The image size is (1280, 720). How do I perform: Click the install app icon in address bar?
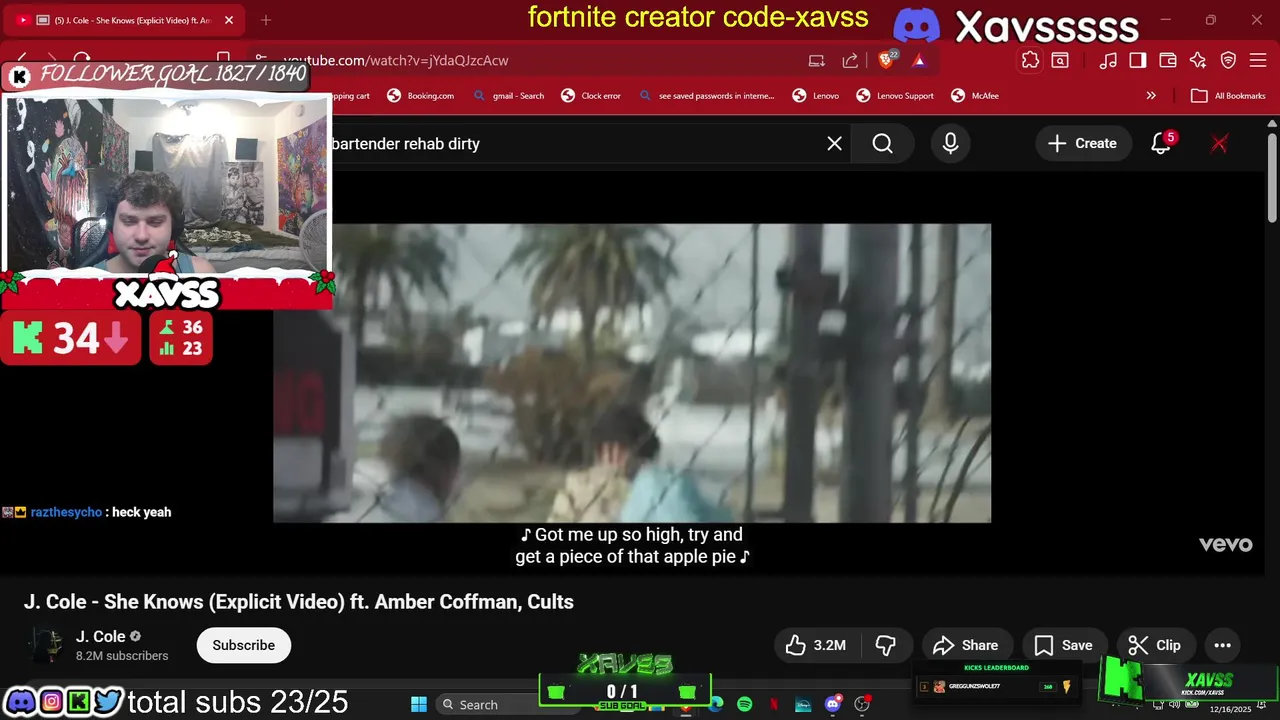(x=817, y=61)
